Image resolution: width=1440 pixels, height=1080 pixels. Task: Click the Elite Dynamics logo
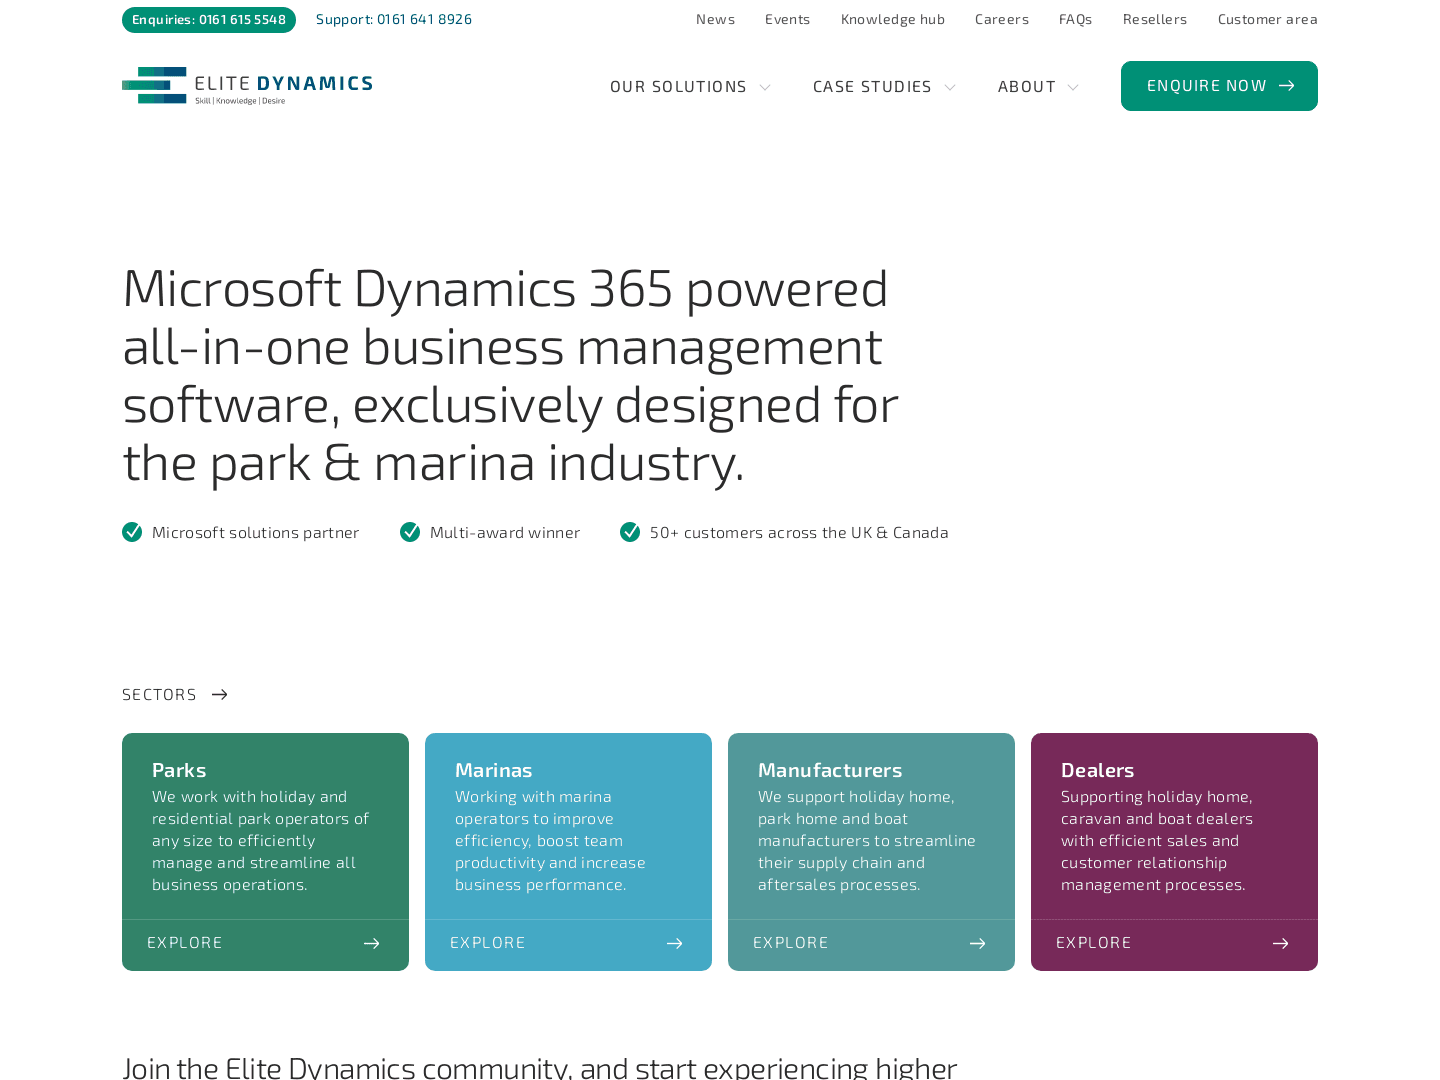tap(246, 85)
